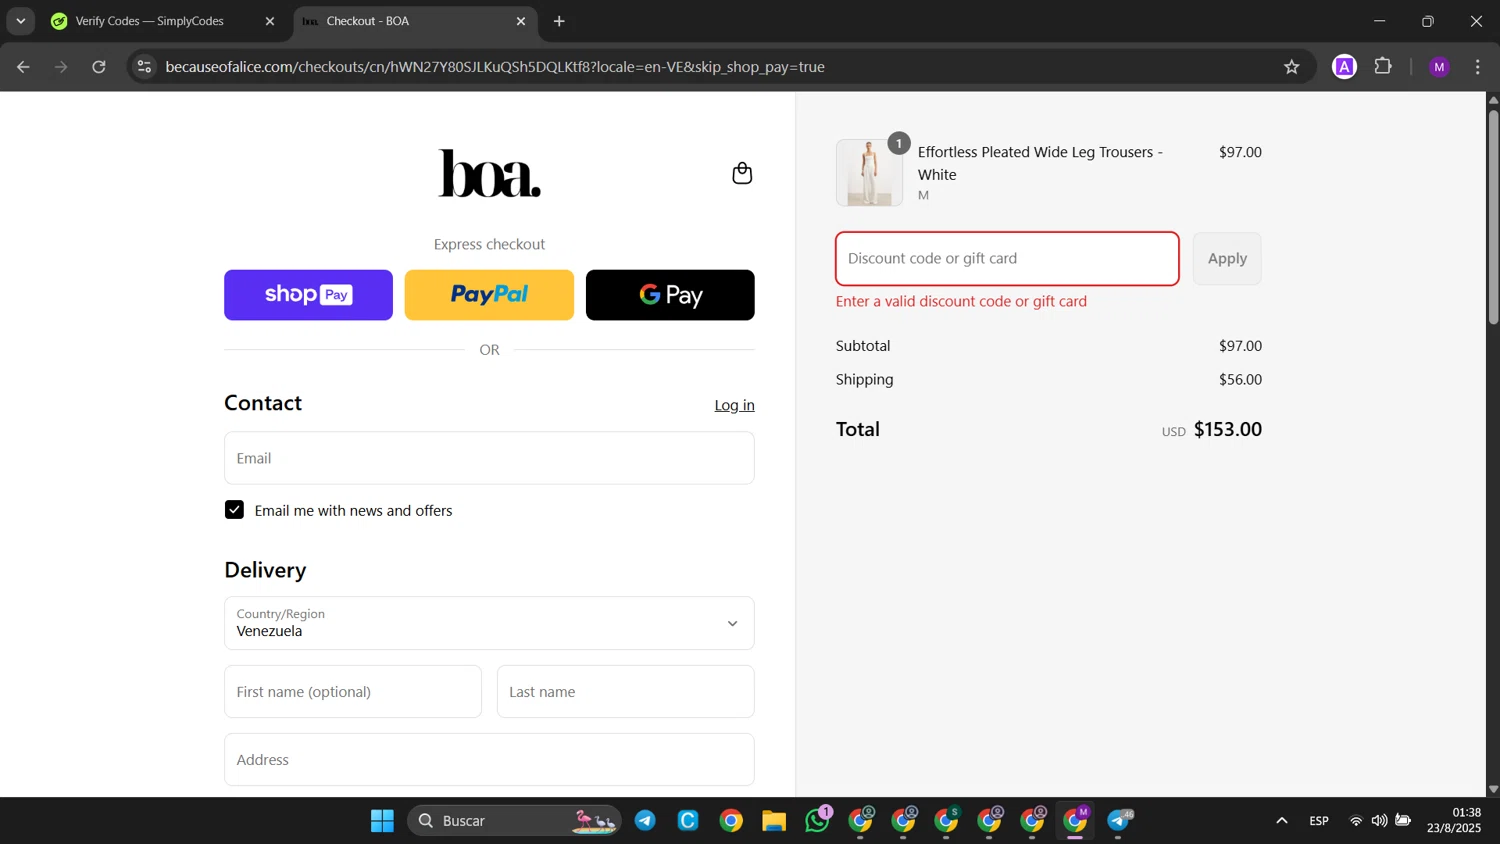Viewport: 1500px width, 844px height.
Task: Show hidden system tray icons
Action: [x=1282, y=821]
